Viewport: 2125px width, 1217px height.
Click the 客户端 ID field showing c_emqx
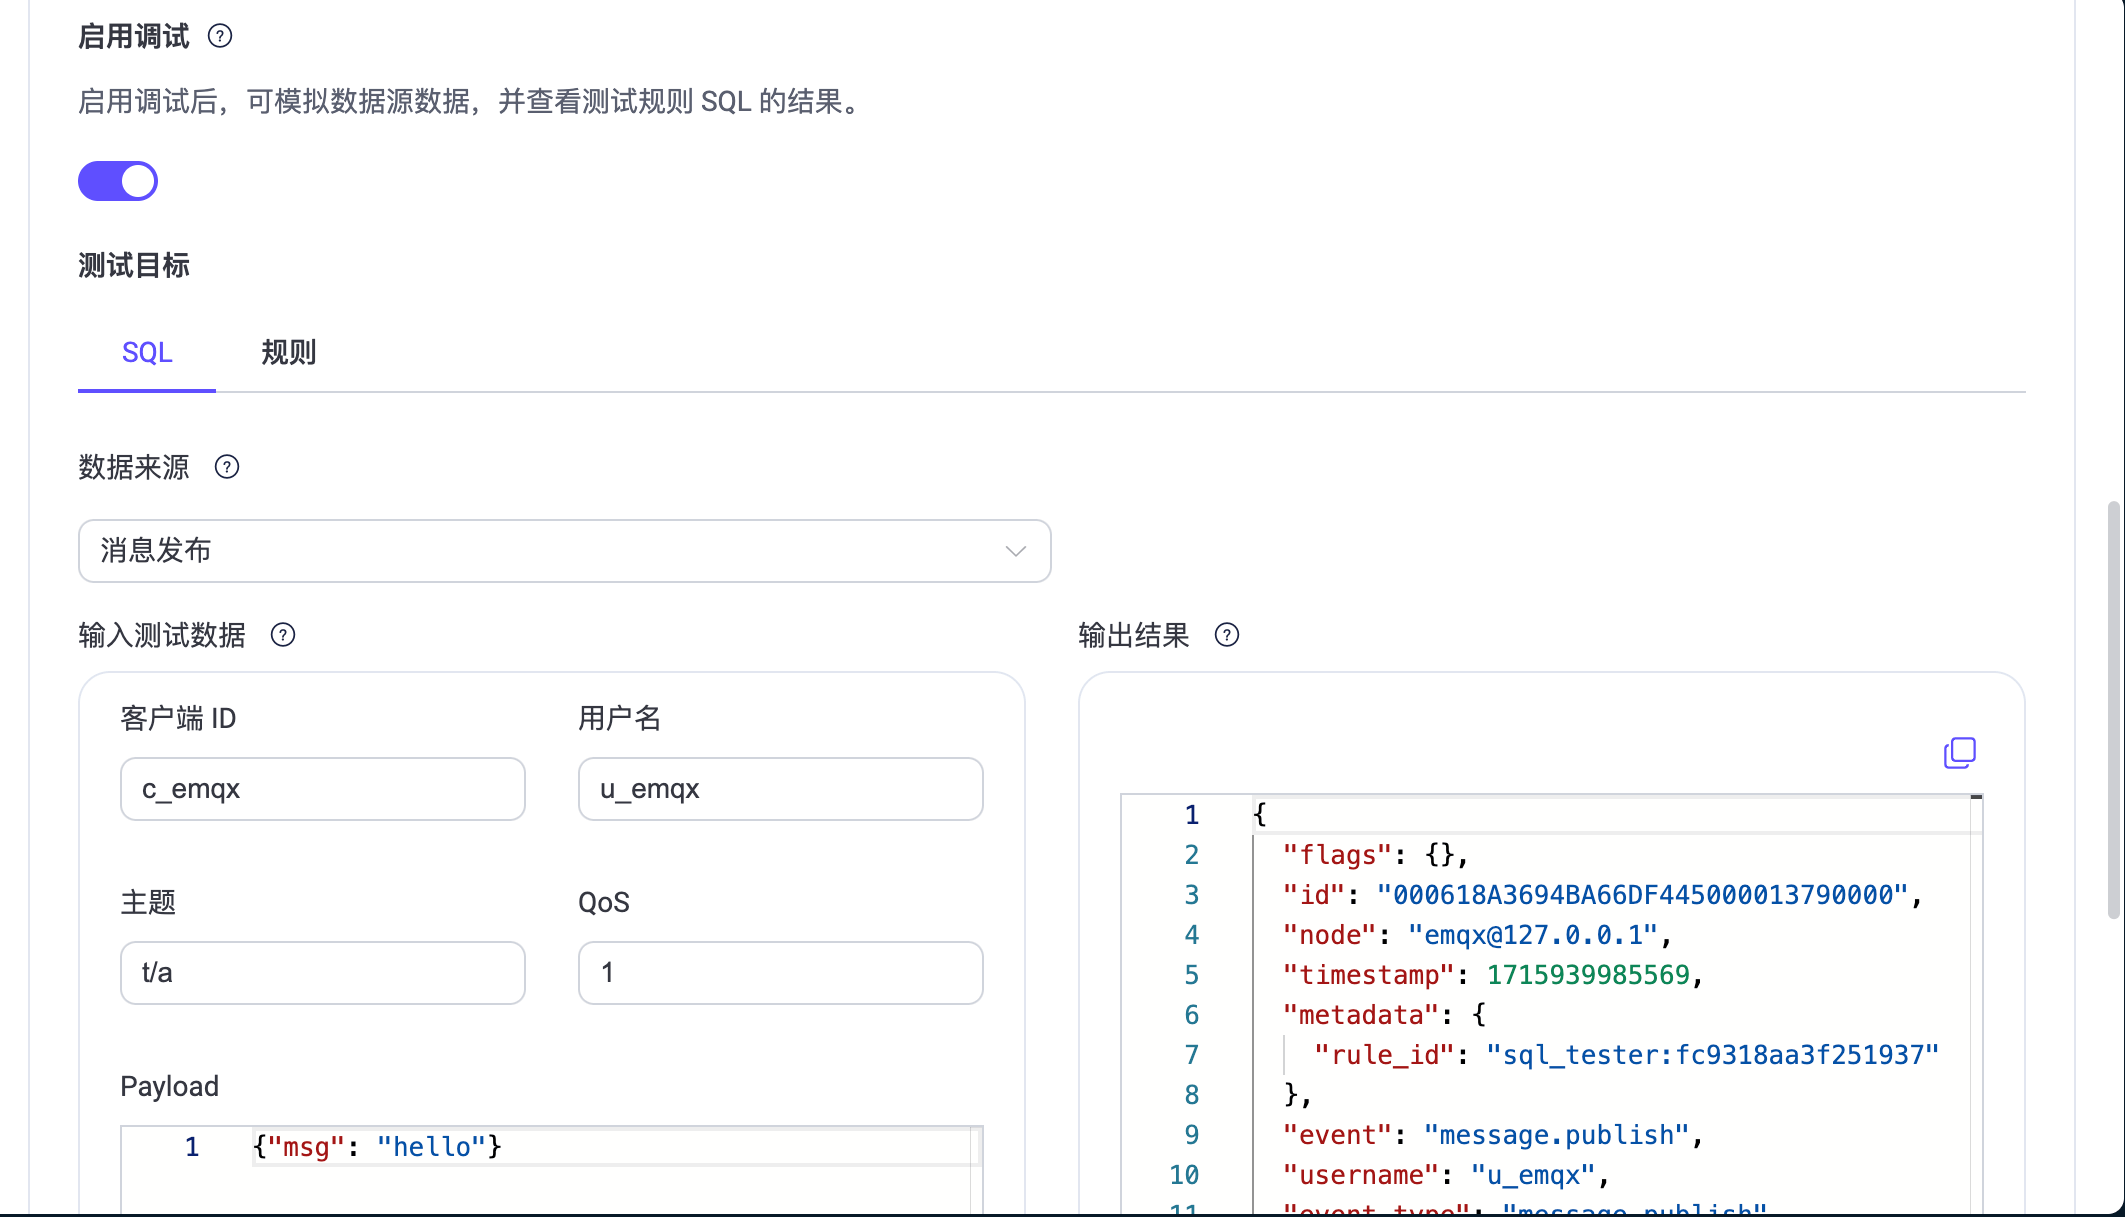322,789
